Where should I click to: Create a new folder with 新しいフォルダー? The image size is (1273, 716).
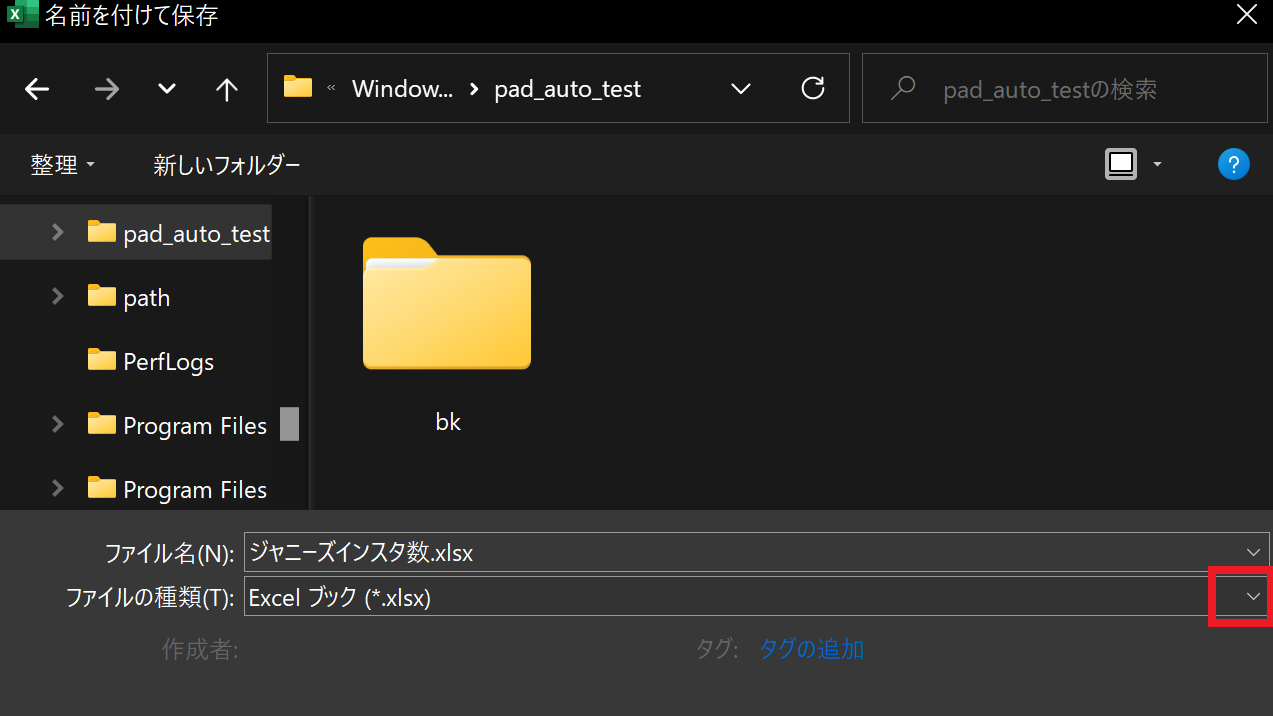228,163
